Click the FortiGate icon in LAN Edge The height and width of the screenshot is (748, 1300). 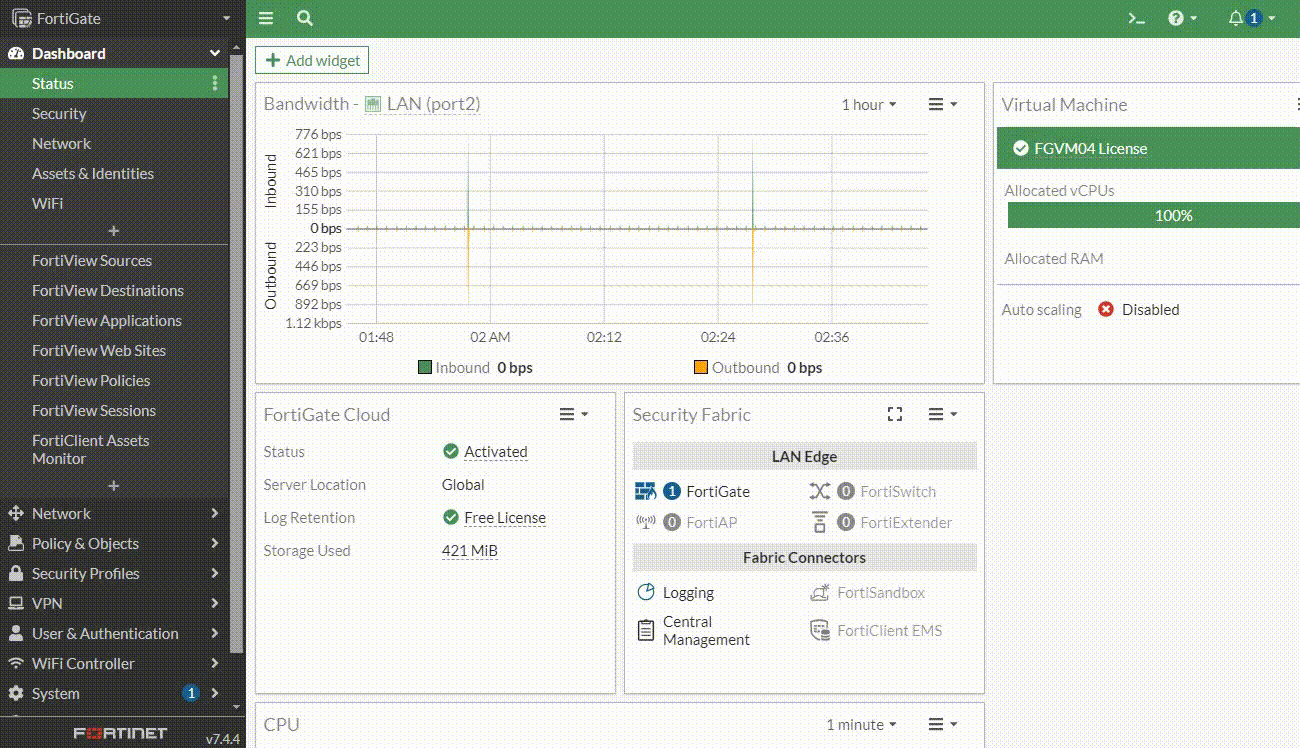pos(645,491)
